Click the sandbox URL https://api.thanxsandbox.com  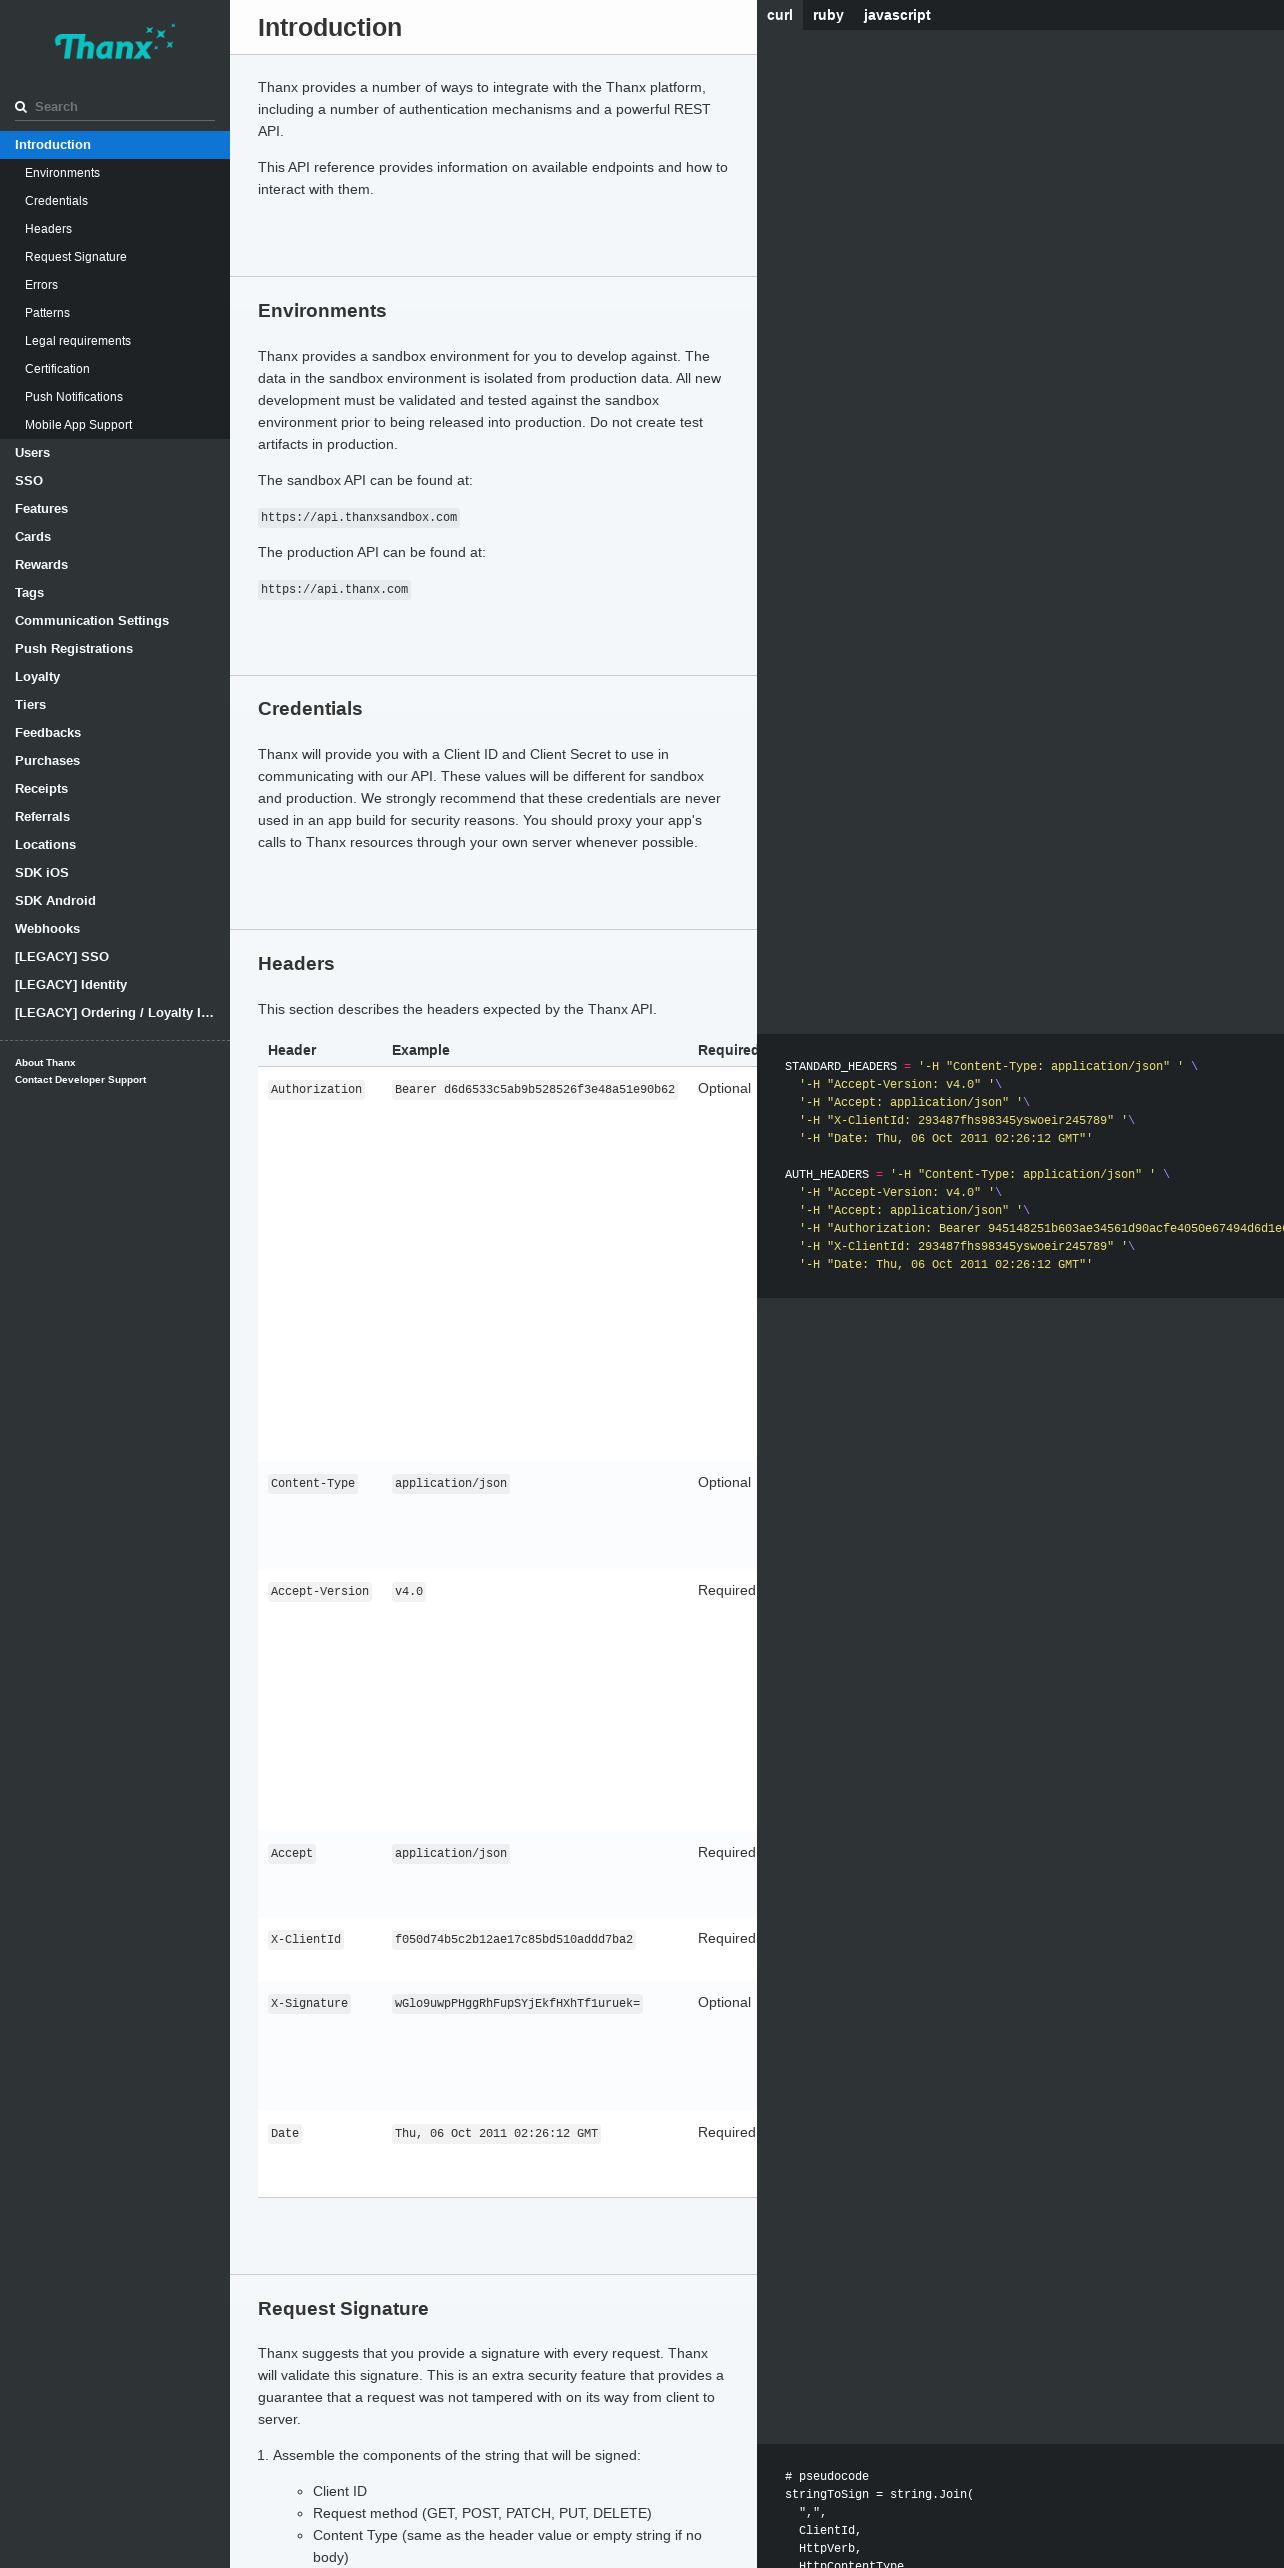click(359, 518)
